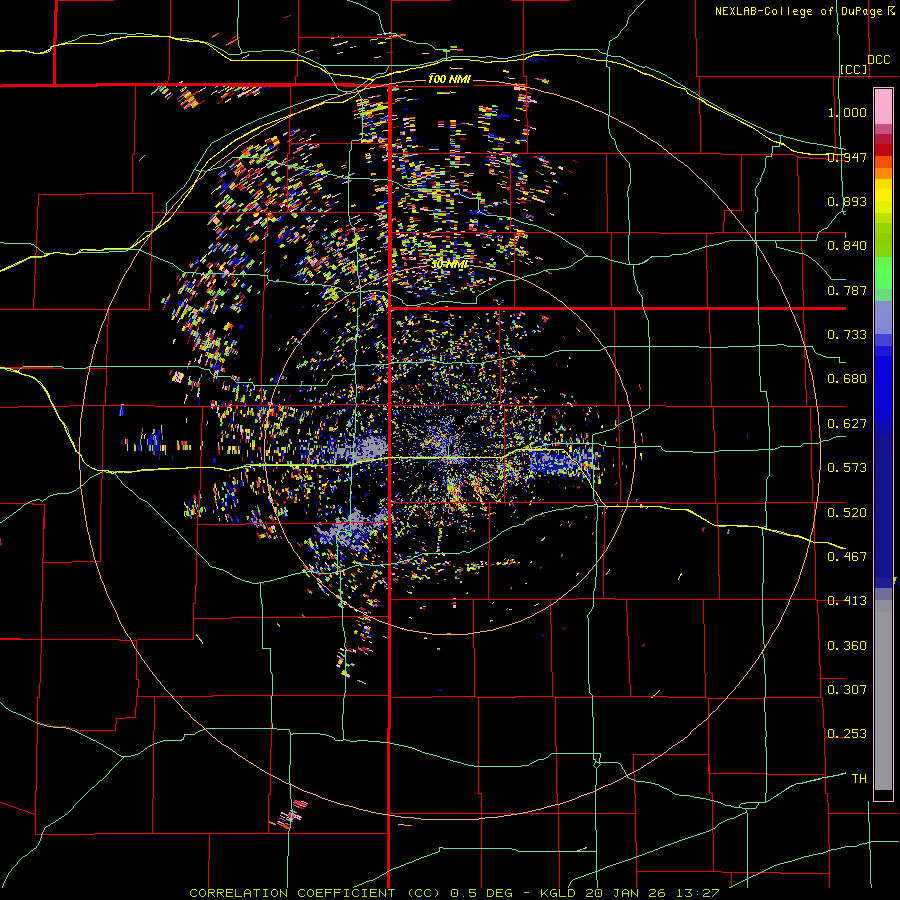Viewport: 900px width, 900px height.
Task: Select the 0.360 color scale value
Action: coord(847,646)
